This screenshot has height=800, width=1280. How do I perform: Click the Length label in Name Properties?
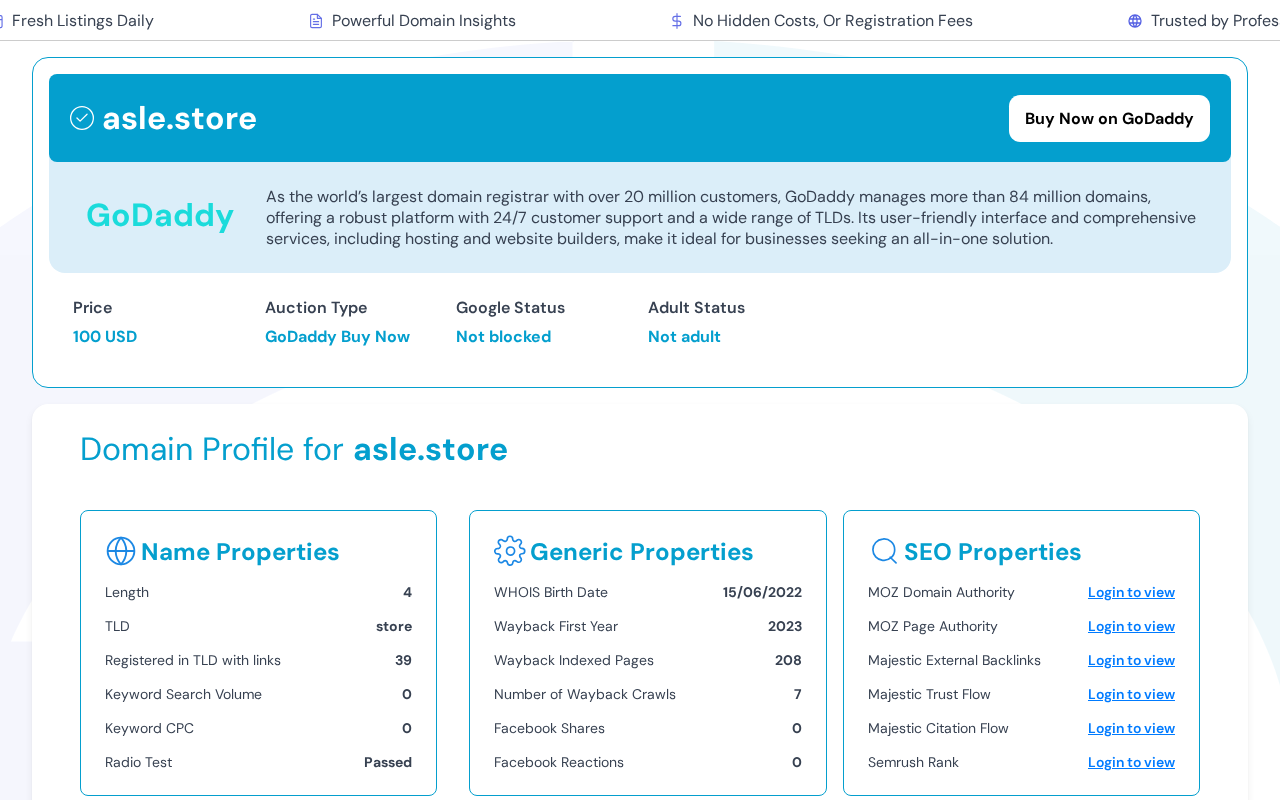click(127, 592)
